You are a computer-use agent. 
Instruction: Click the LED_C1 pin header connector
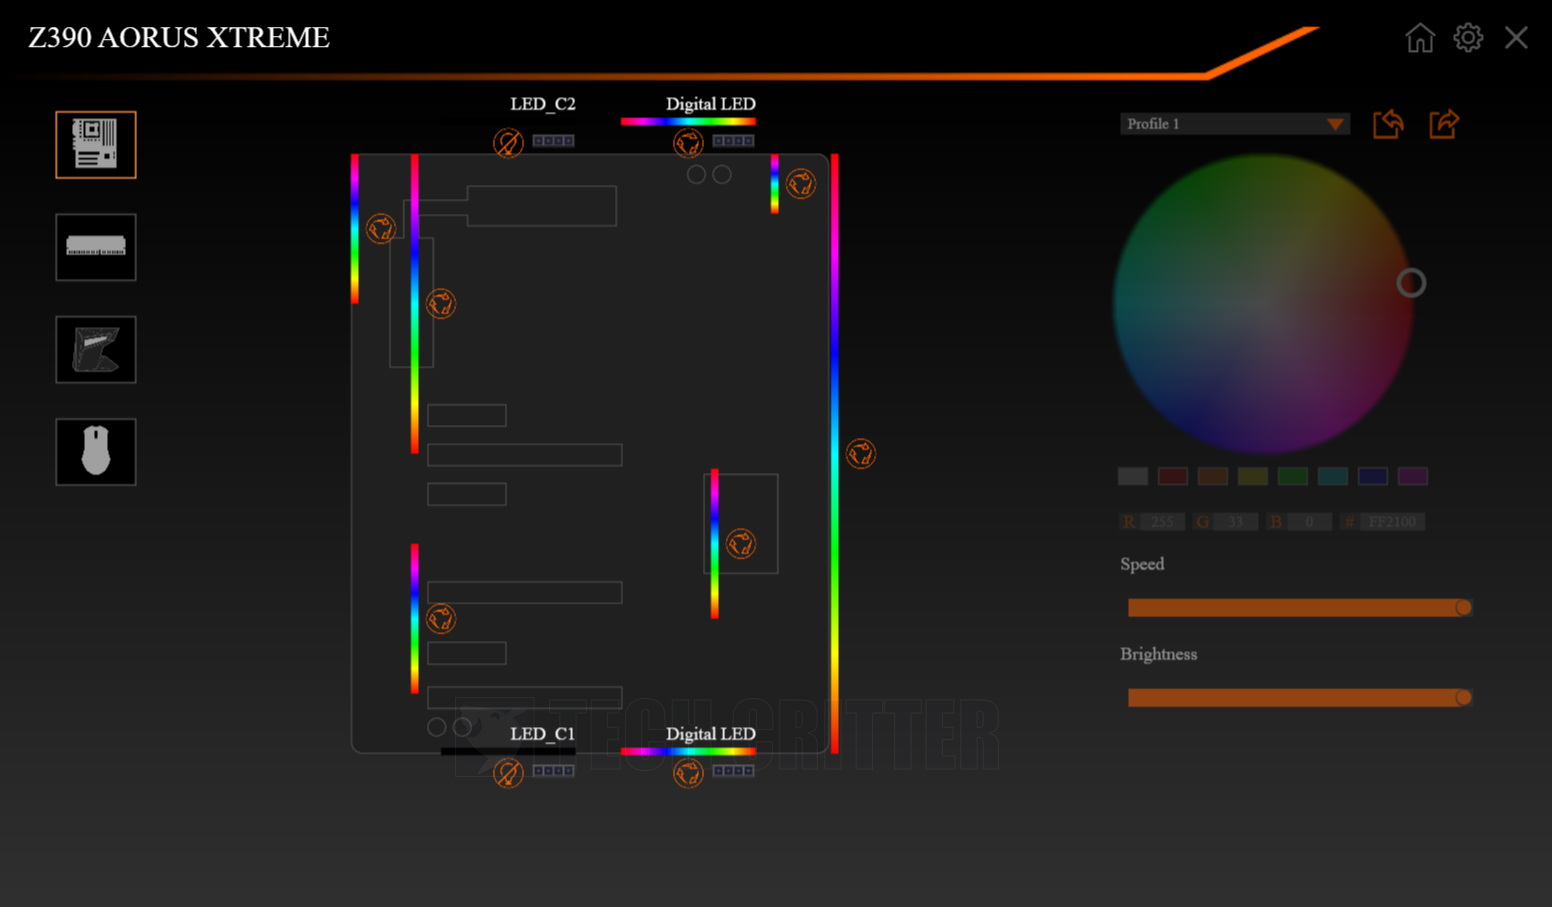point(553,771)
